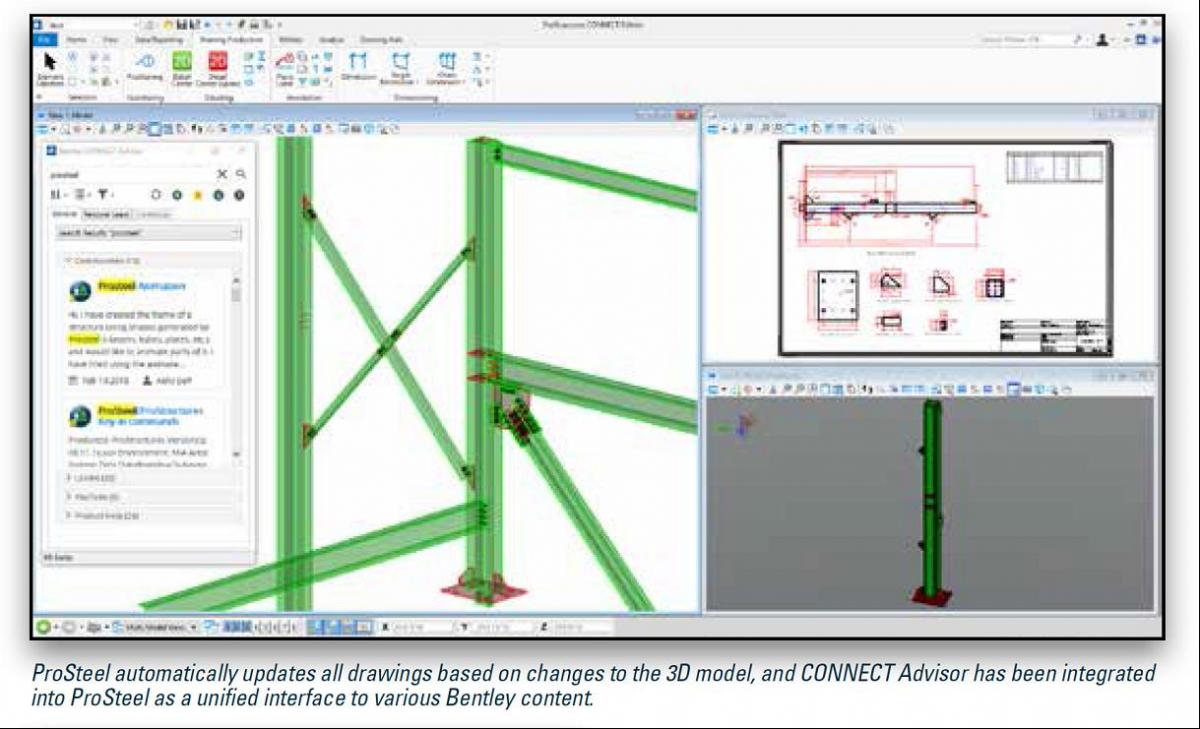
Task: Click the help question icon in Advisor toolbar
Action: pos(239,194)
